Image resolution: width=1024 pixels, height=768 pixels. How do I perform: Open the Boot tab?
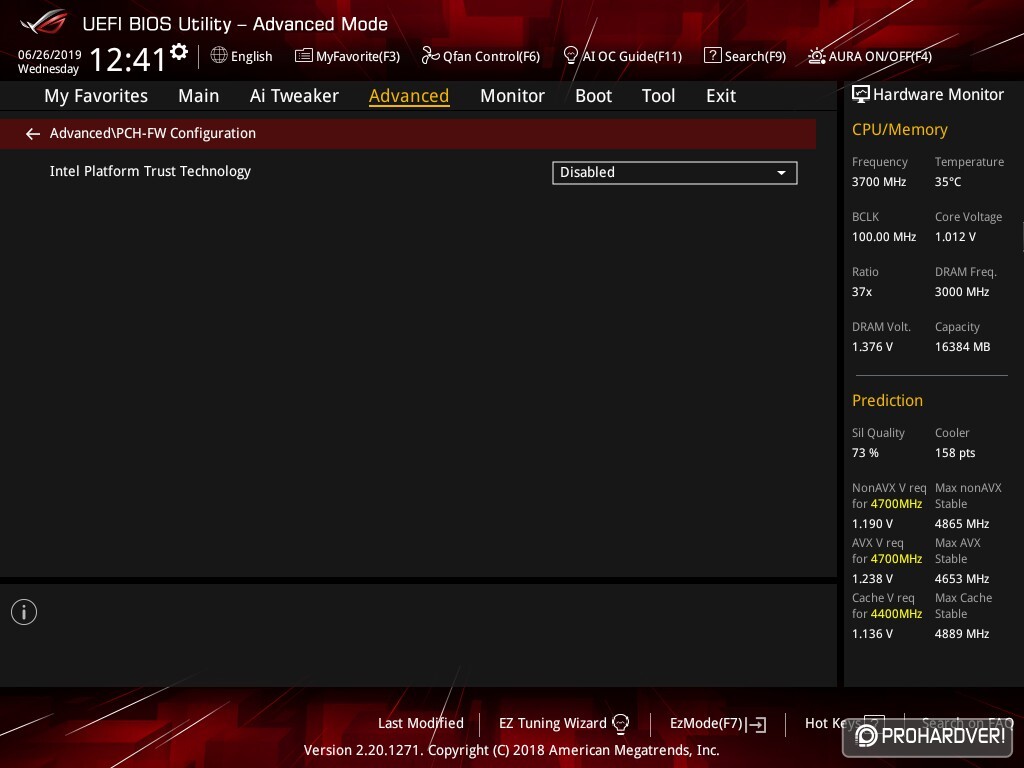tap(593, 96)
